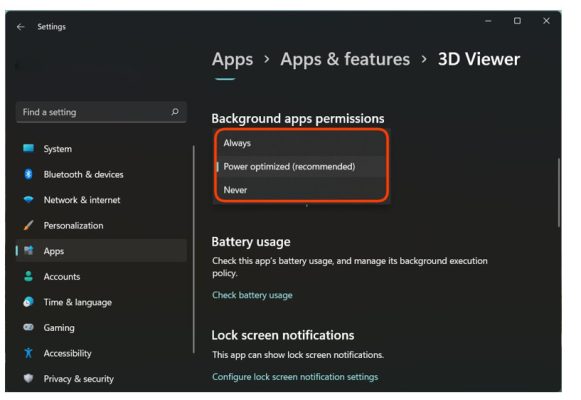Navigate to Apps & features breadcrumb
581x400 pixels.
click(x=345, y=59)
